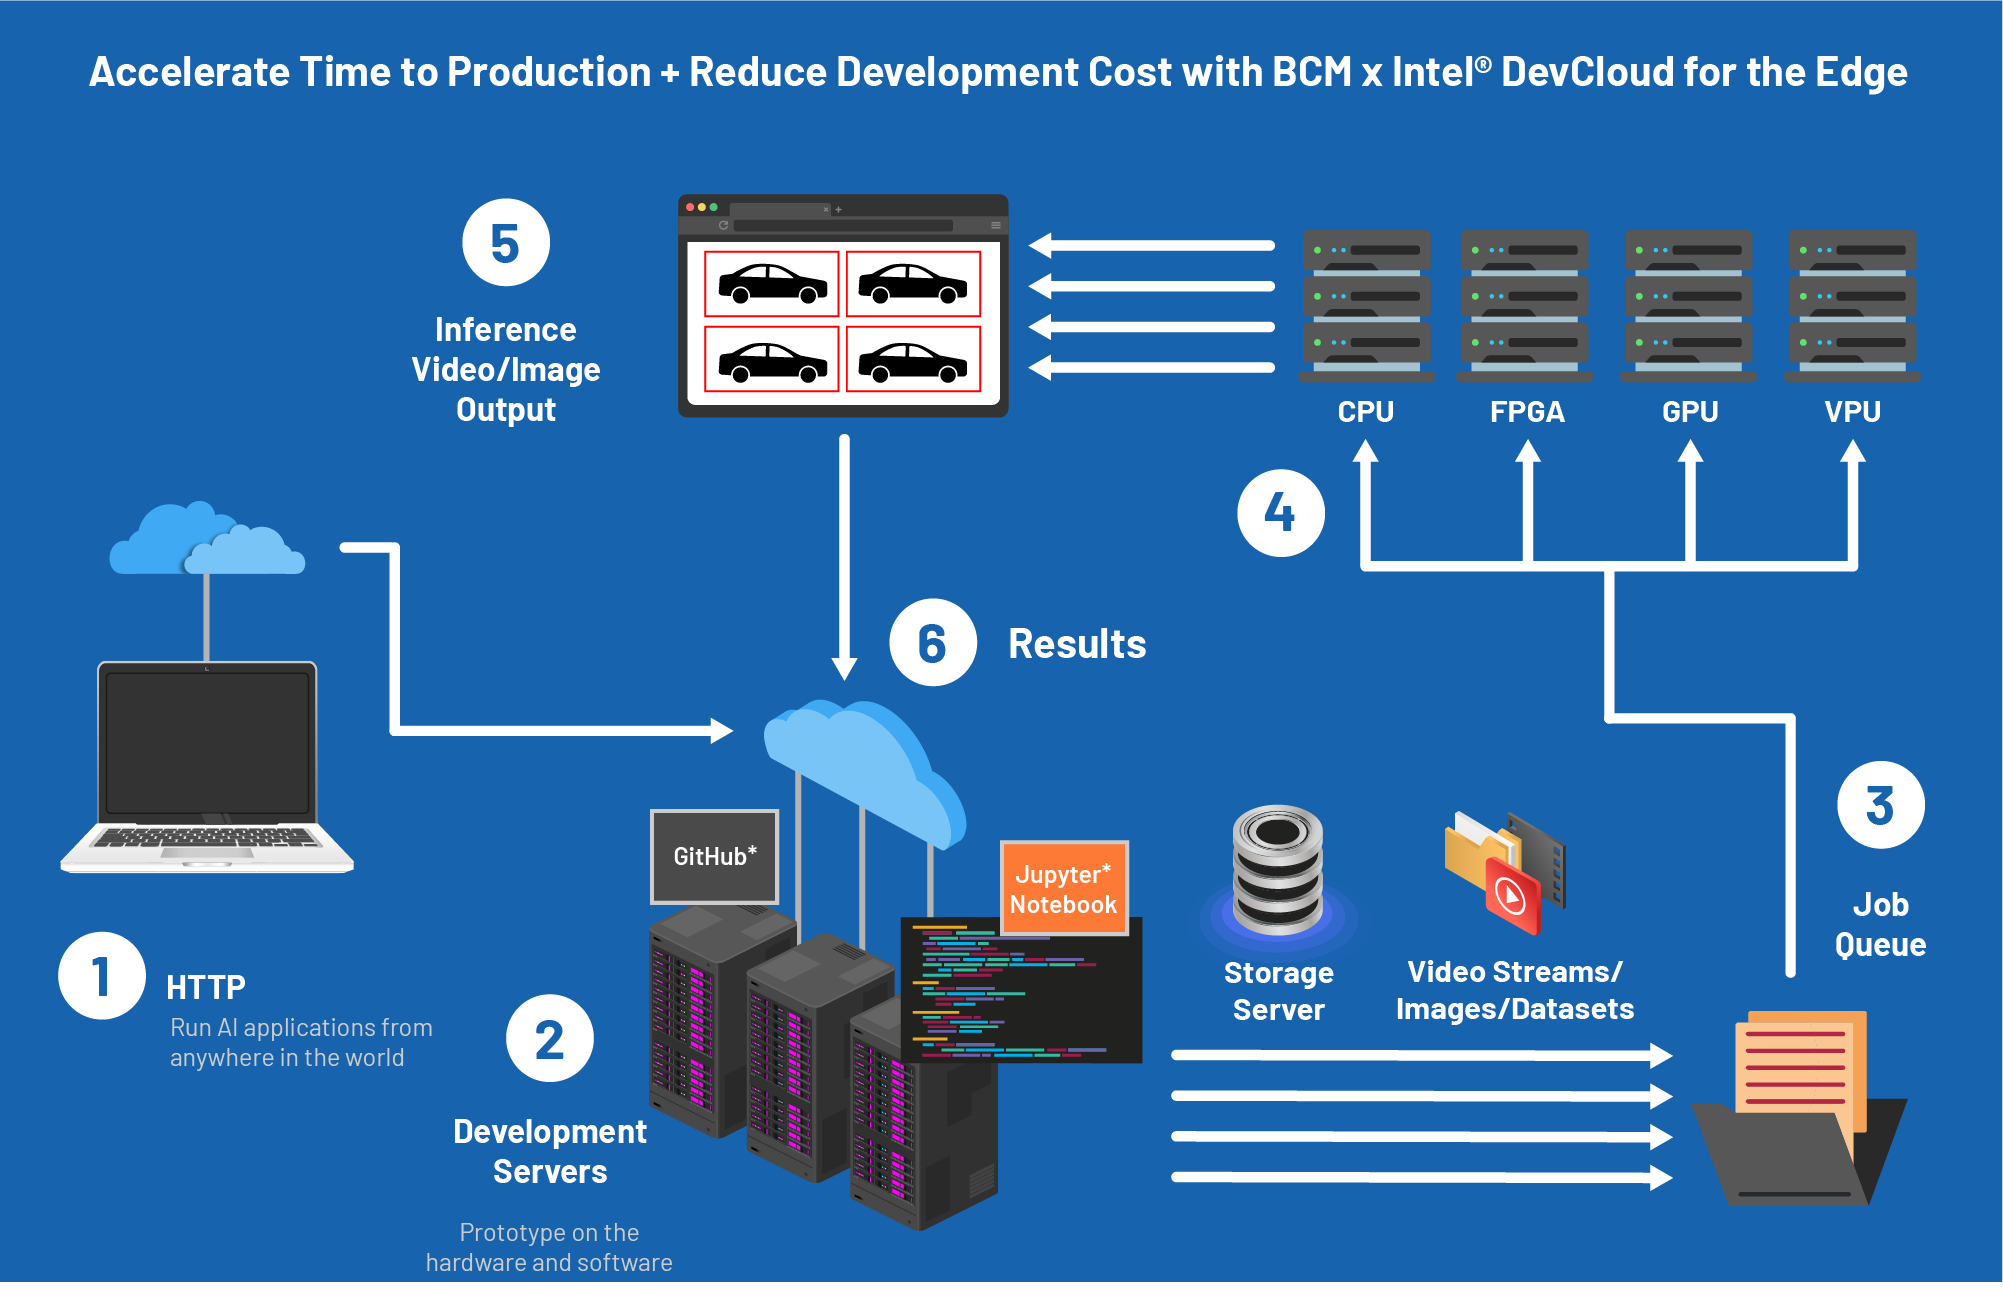Click the top-right car detection box
2003x1305 pixels.
point(913,284)
